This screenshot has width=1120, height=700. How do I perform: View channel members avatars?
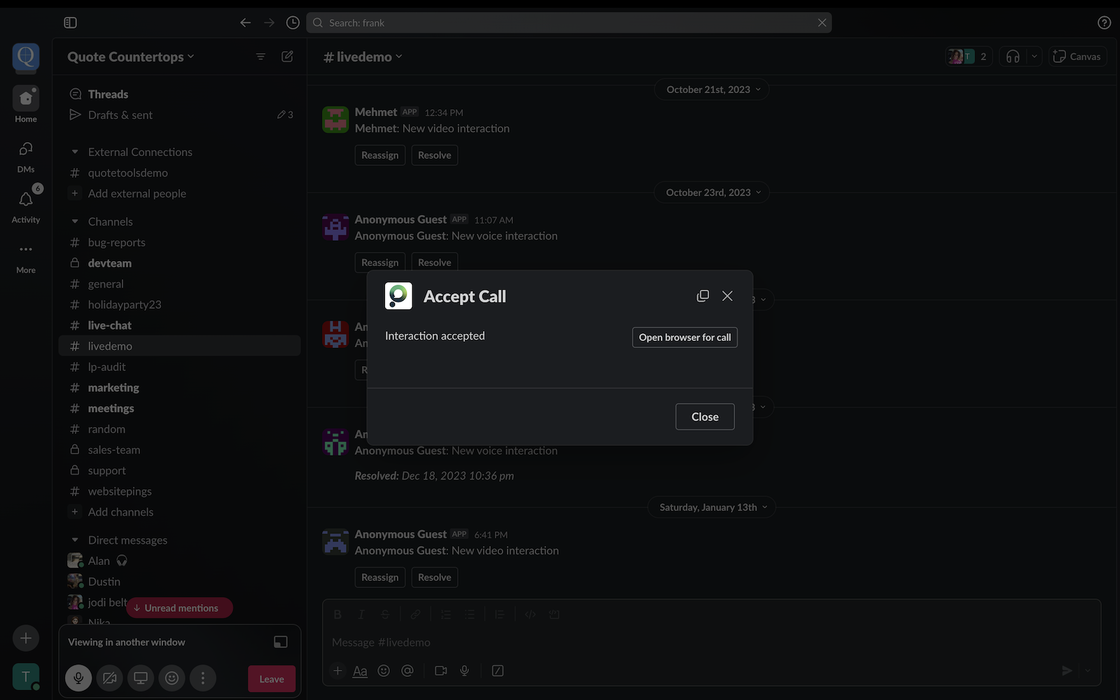[968, 56]
